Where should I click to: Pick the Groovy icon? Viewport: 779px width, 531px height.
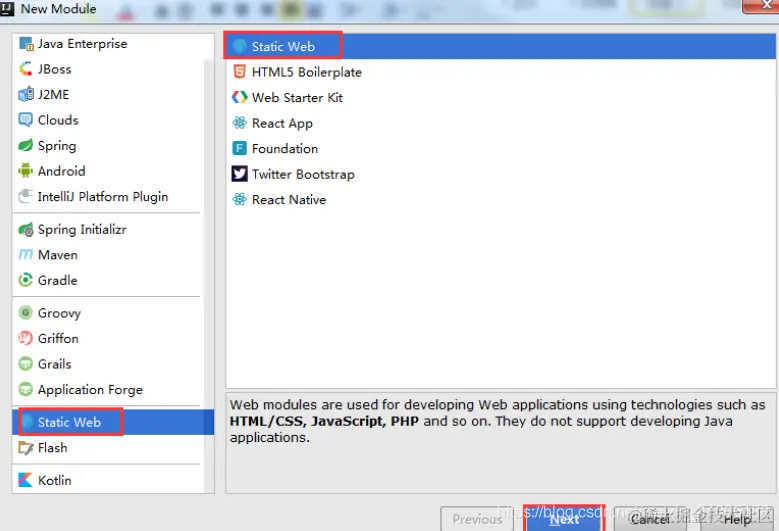[26, 313]
